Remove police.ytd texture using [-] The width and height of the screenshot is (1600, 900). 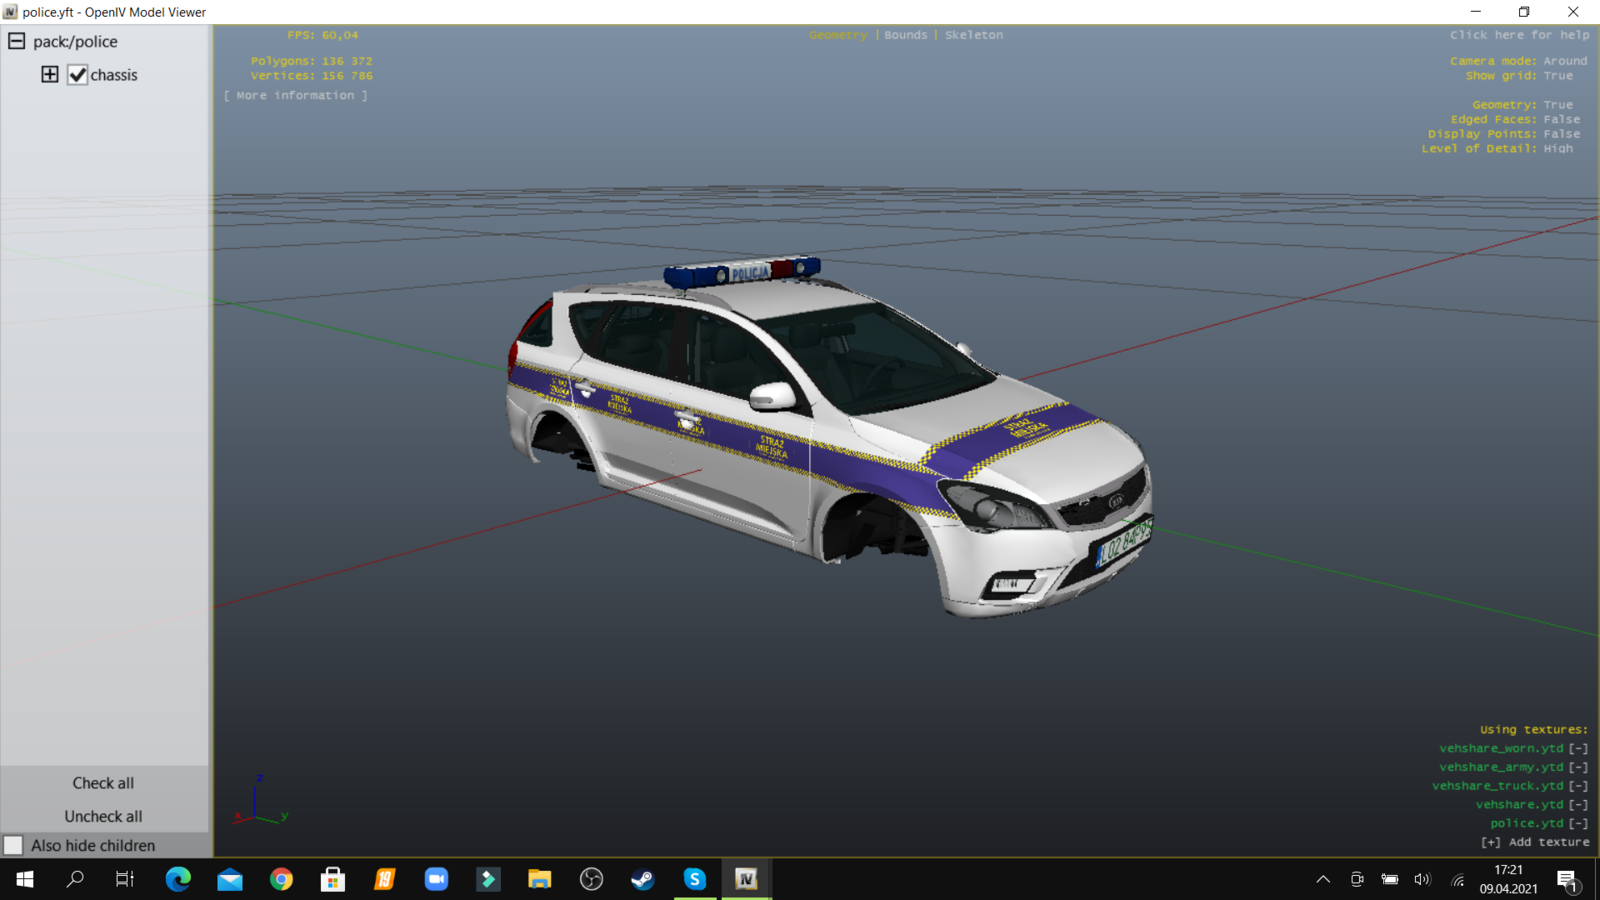coord(1578,823)
